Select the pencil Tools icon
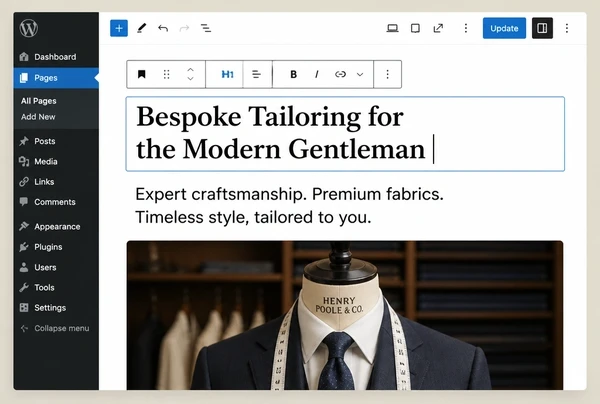 (142, 28)
